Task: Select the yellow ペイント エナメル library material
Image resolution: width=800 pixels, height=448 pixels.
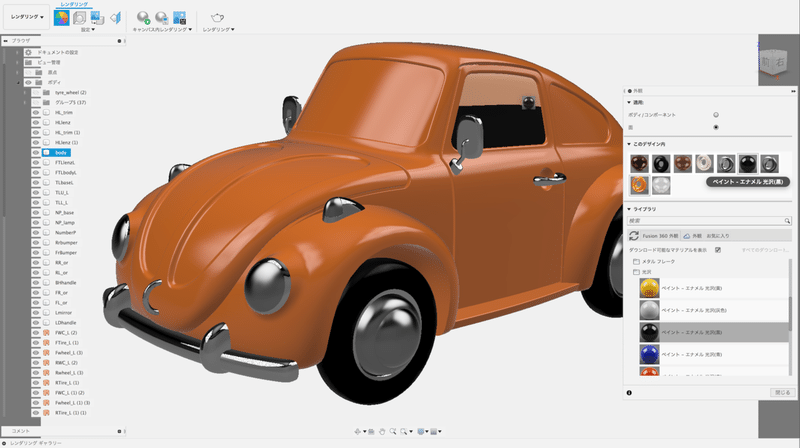Action: [713, 288]
